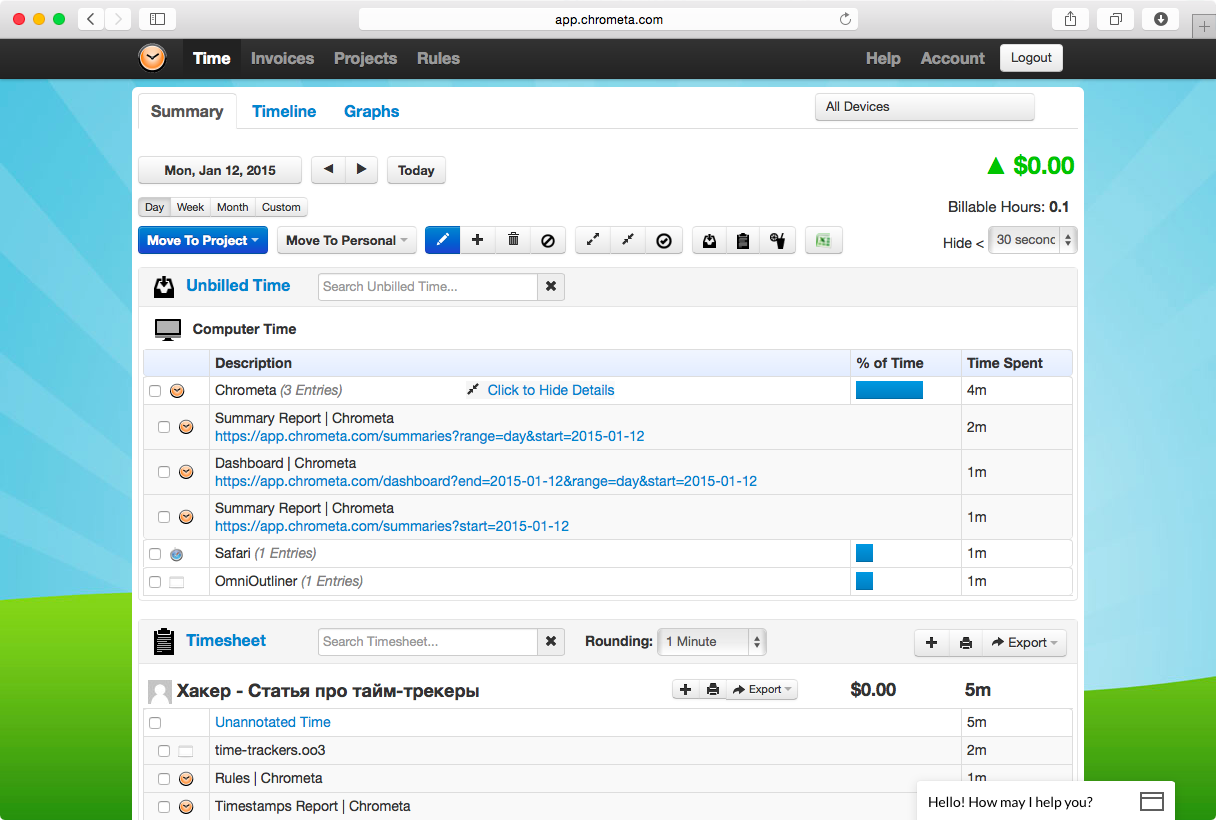1216x820 pixels.
Task: Open the Rules menu
Action: (438, 58)
